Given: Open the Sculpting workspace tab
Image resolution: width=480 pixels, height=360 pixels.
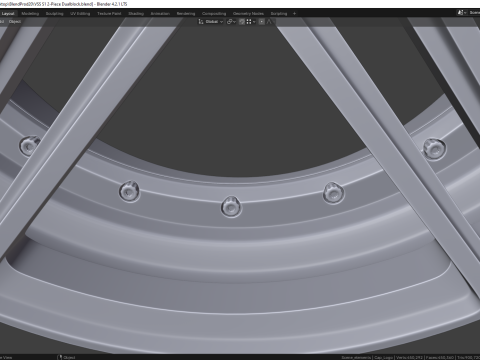Looking at the screenshot, I should click(54, 14).
